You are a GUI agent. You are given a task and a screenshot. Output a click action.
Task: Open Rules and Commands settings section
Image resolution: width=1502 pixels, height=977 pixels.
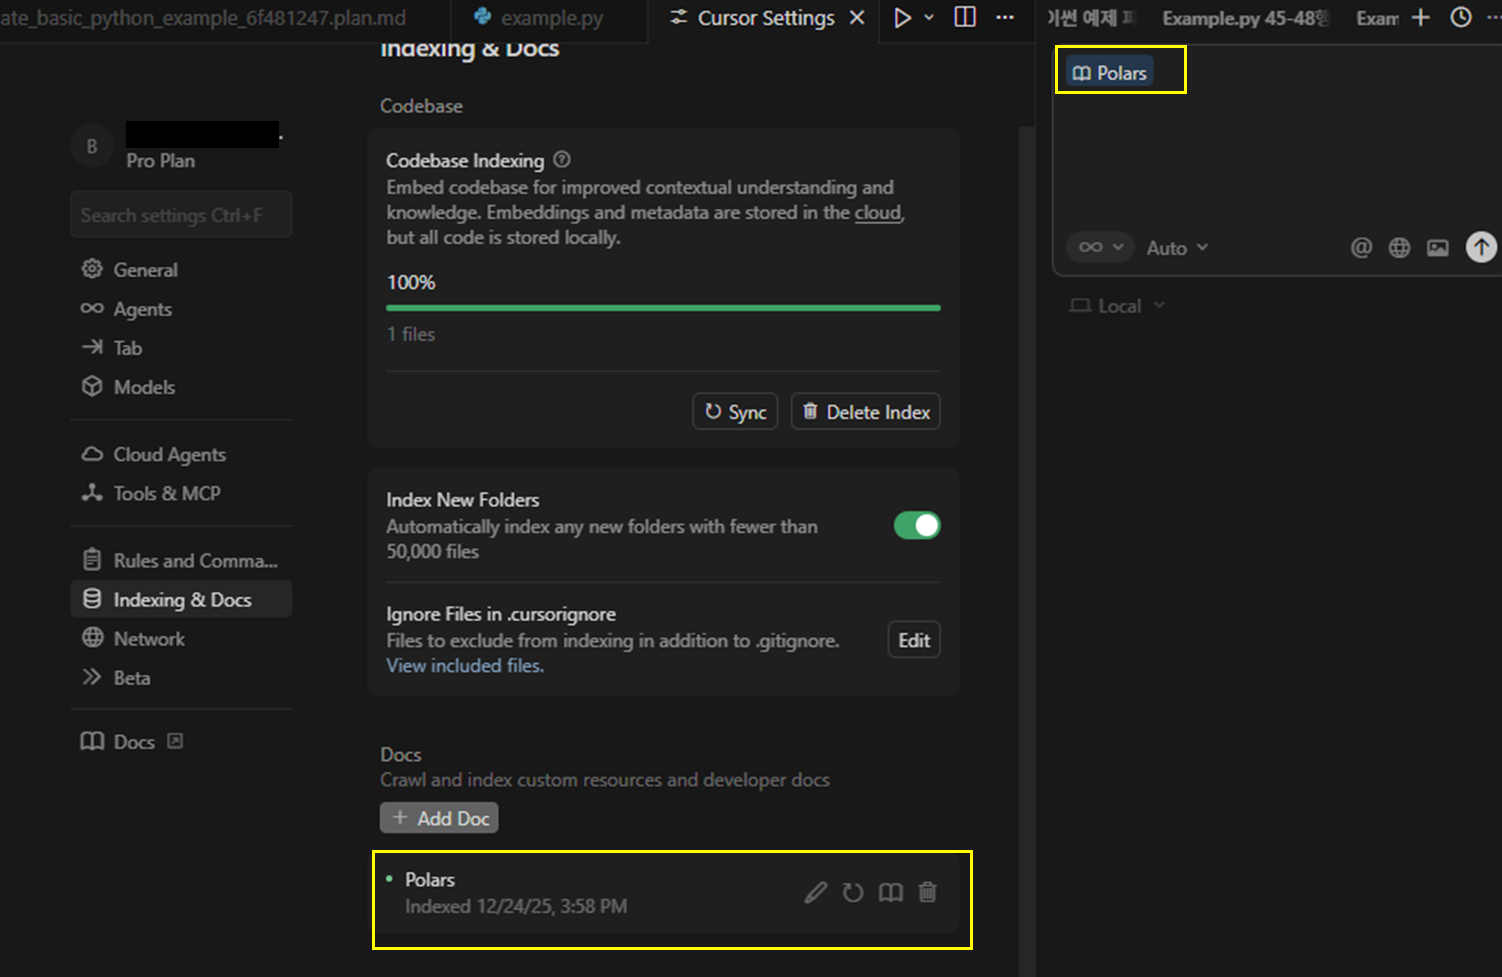[x=181, y=560]
